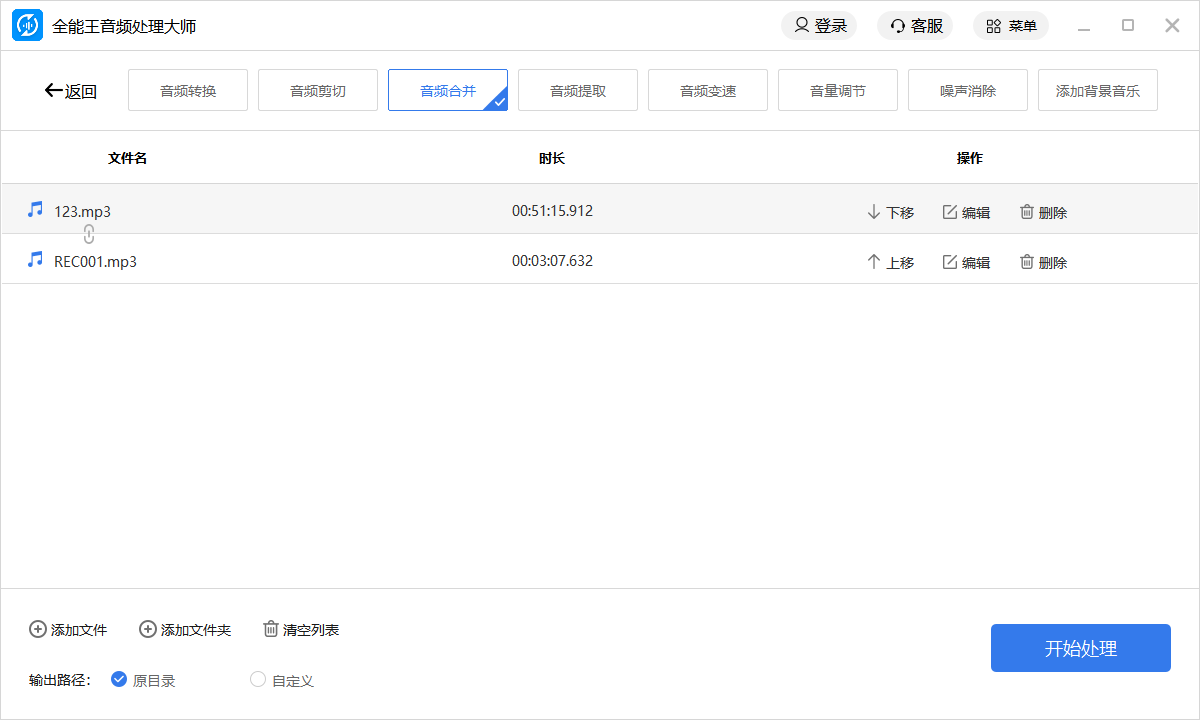Open the 菜单 menu
The width and height of the screenshot is (1200, 720).
pos(1010,26)
